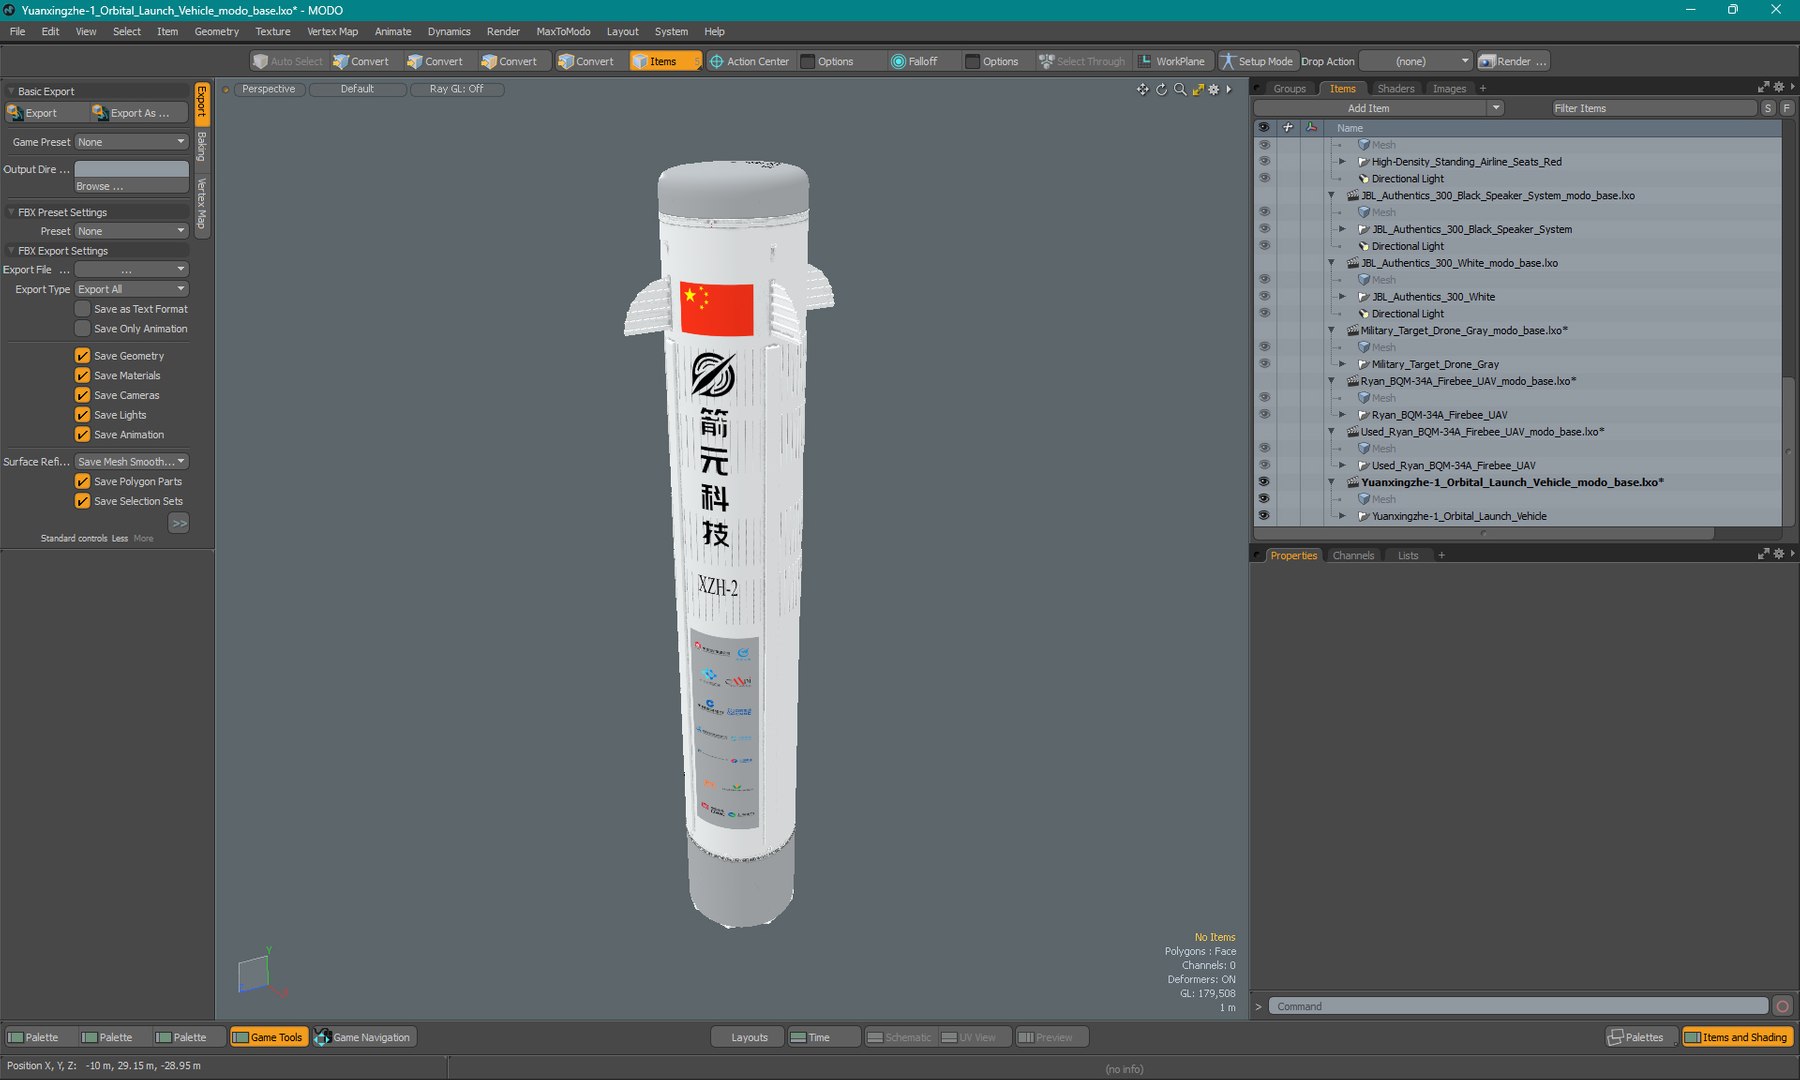Open FBX Preset dropdown
Image resolution: width=1800 pixels, height=1080 pixels.
coord(132,231)
